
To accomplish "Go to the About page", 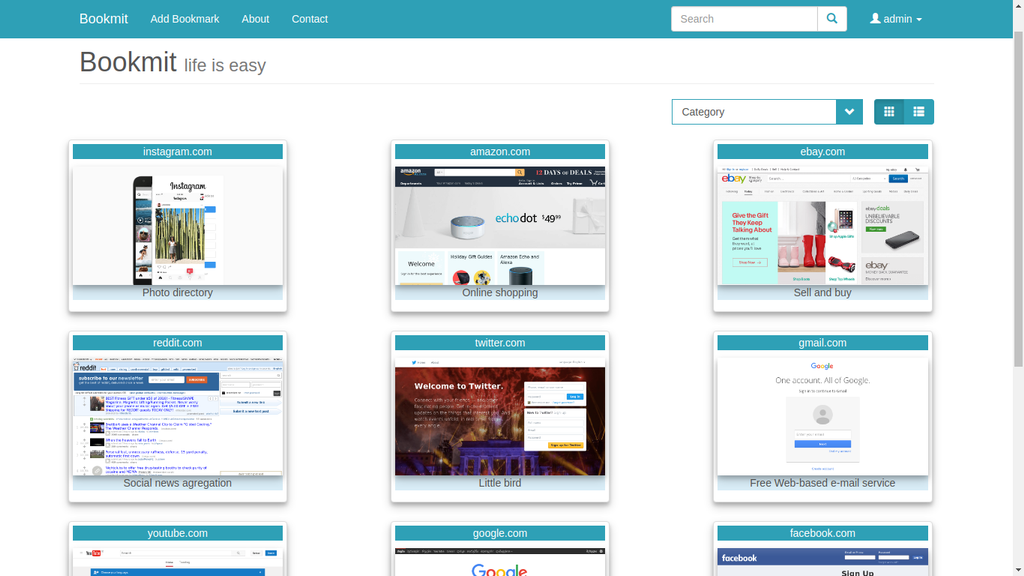I will 255,19.
